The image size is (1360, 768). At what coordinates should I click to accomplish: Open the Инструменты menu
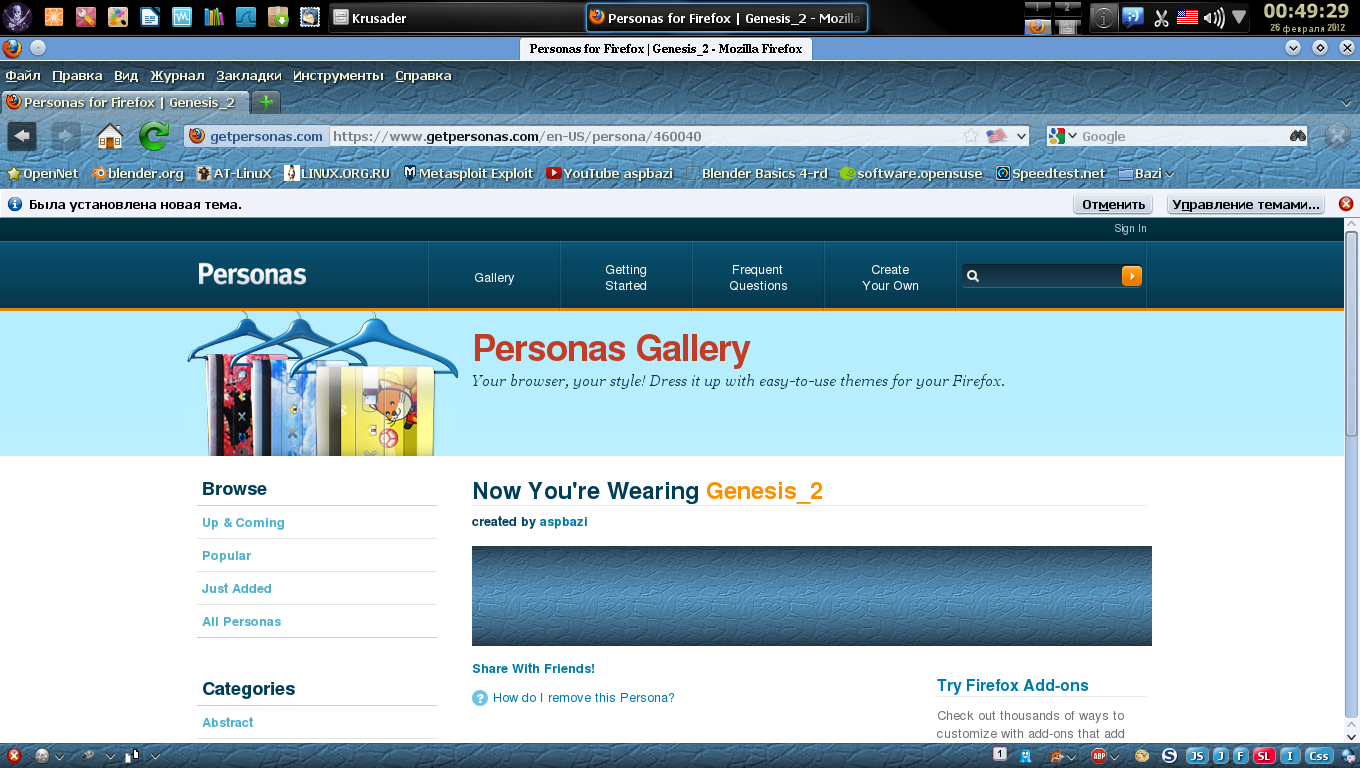338,76
